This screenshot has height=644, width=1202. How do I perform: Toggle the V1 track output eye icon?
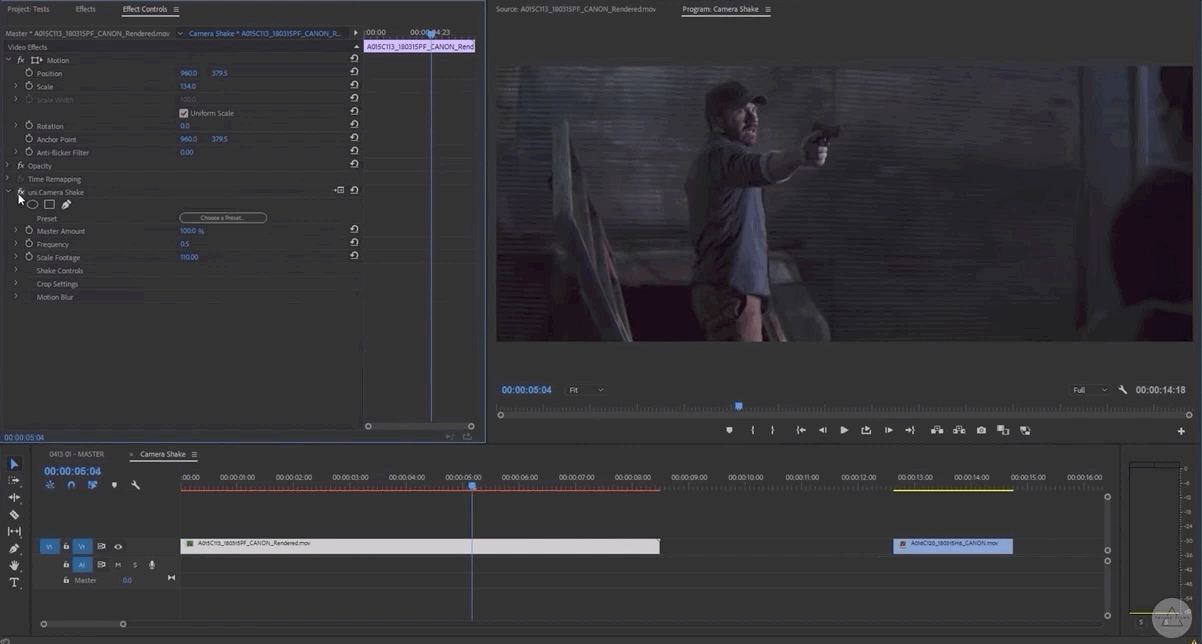coord(118,547)
